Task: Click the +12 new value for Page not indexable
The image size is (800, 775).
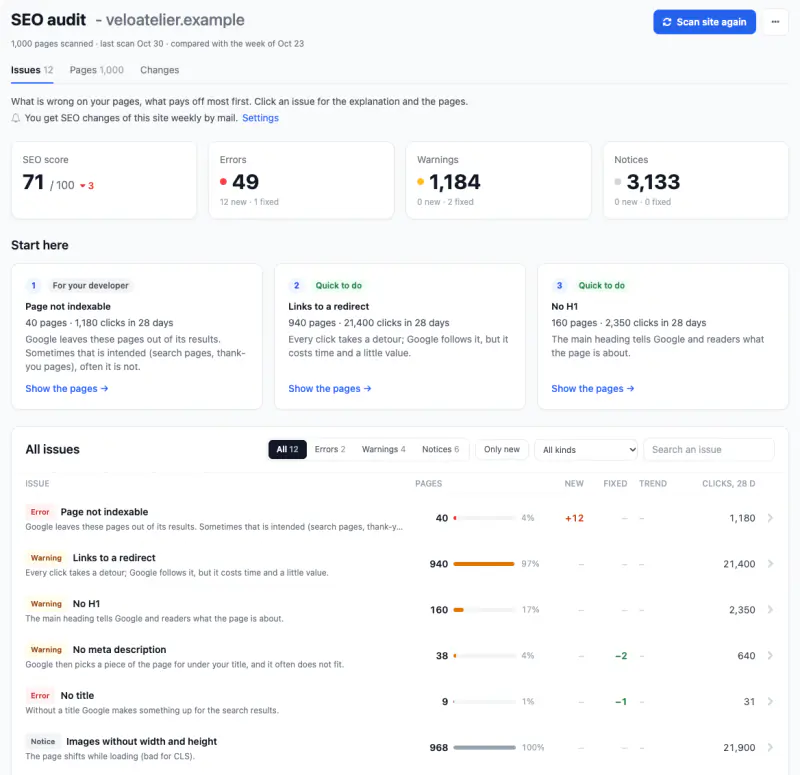Action: click(x=574, y=518)
